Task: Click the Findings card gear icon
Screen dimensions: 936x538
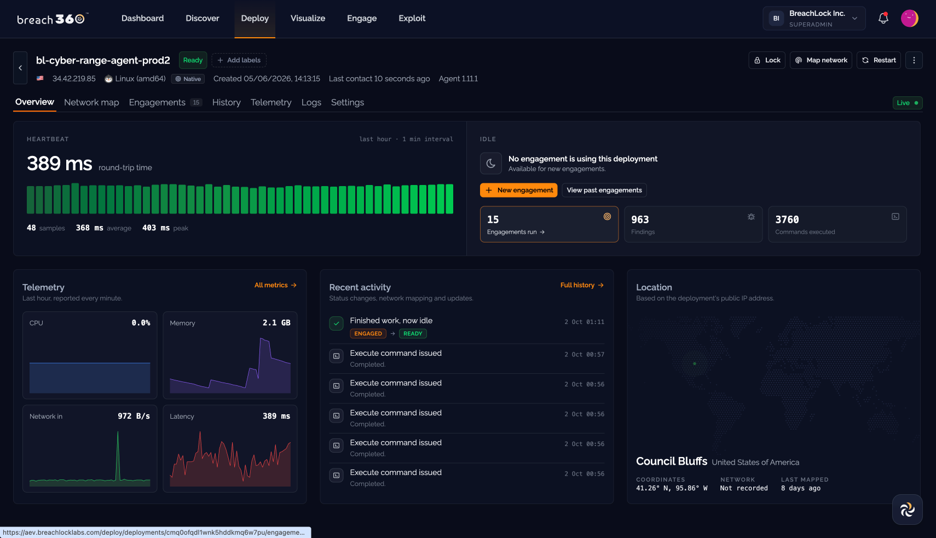Action: (751, 217)
